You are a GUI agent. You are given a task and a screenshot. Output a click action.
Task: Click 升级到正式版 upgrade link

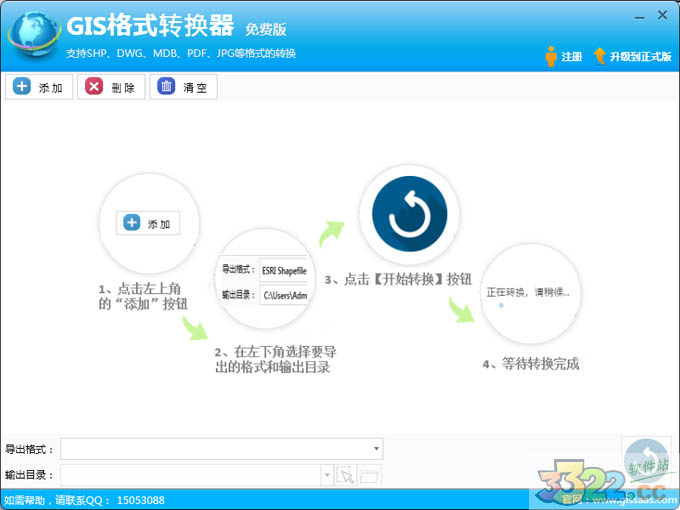tap(633, 56)
